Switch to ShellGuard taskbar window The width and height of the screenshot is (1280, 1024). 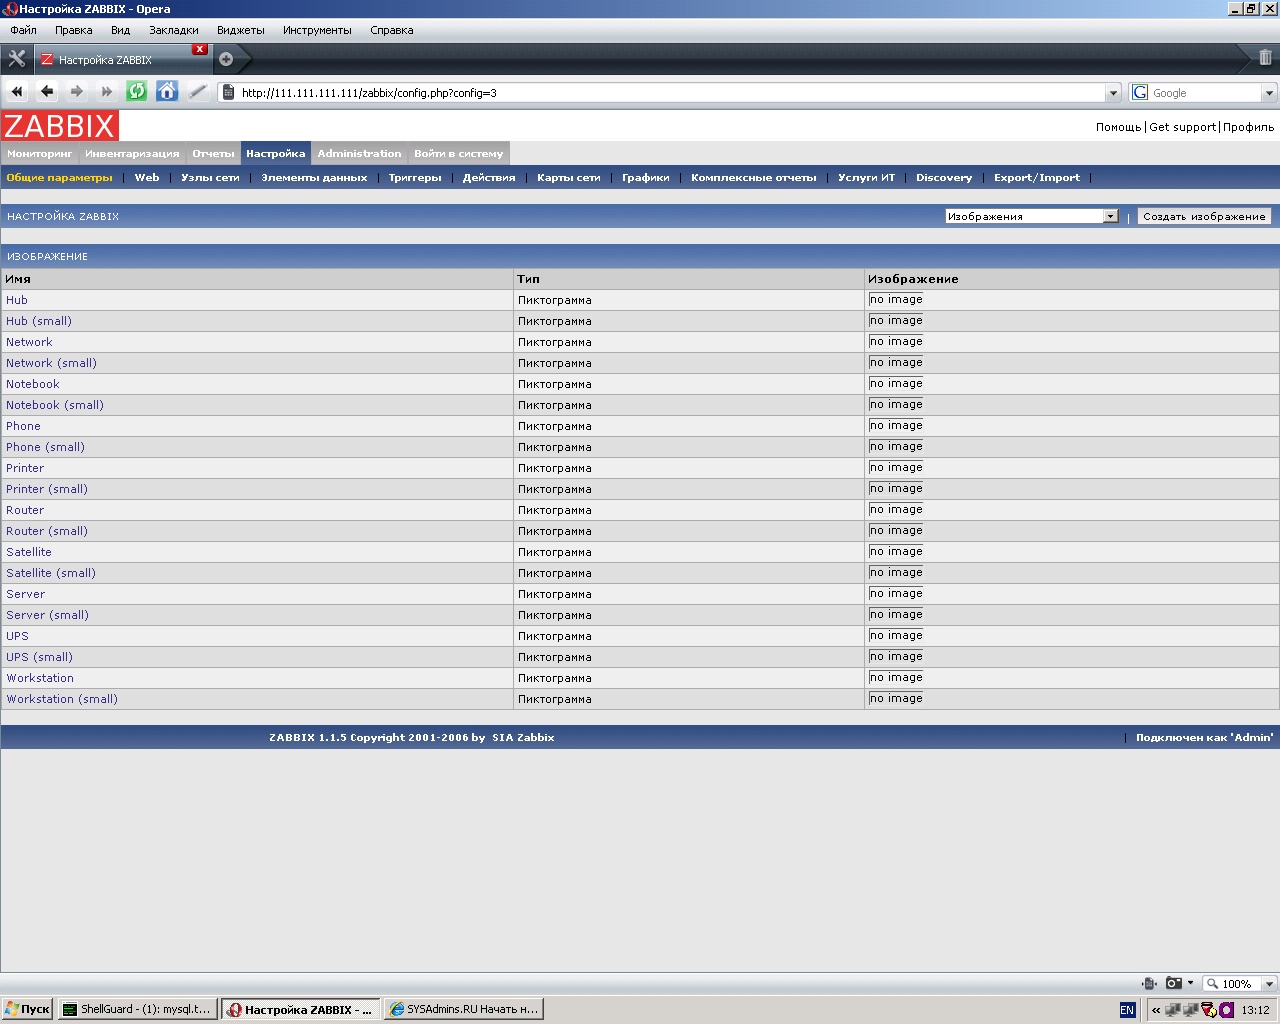tap(138, 1010)
